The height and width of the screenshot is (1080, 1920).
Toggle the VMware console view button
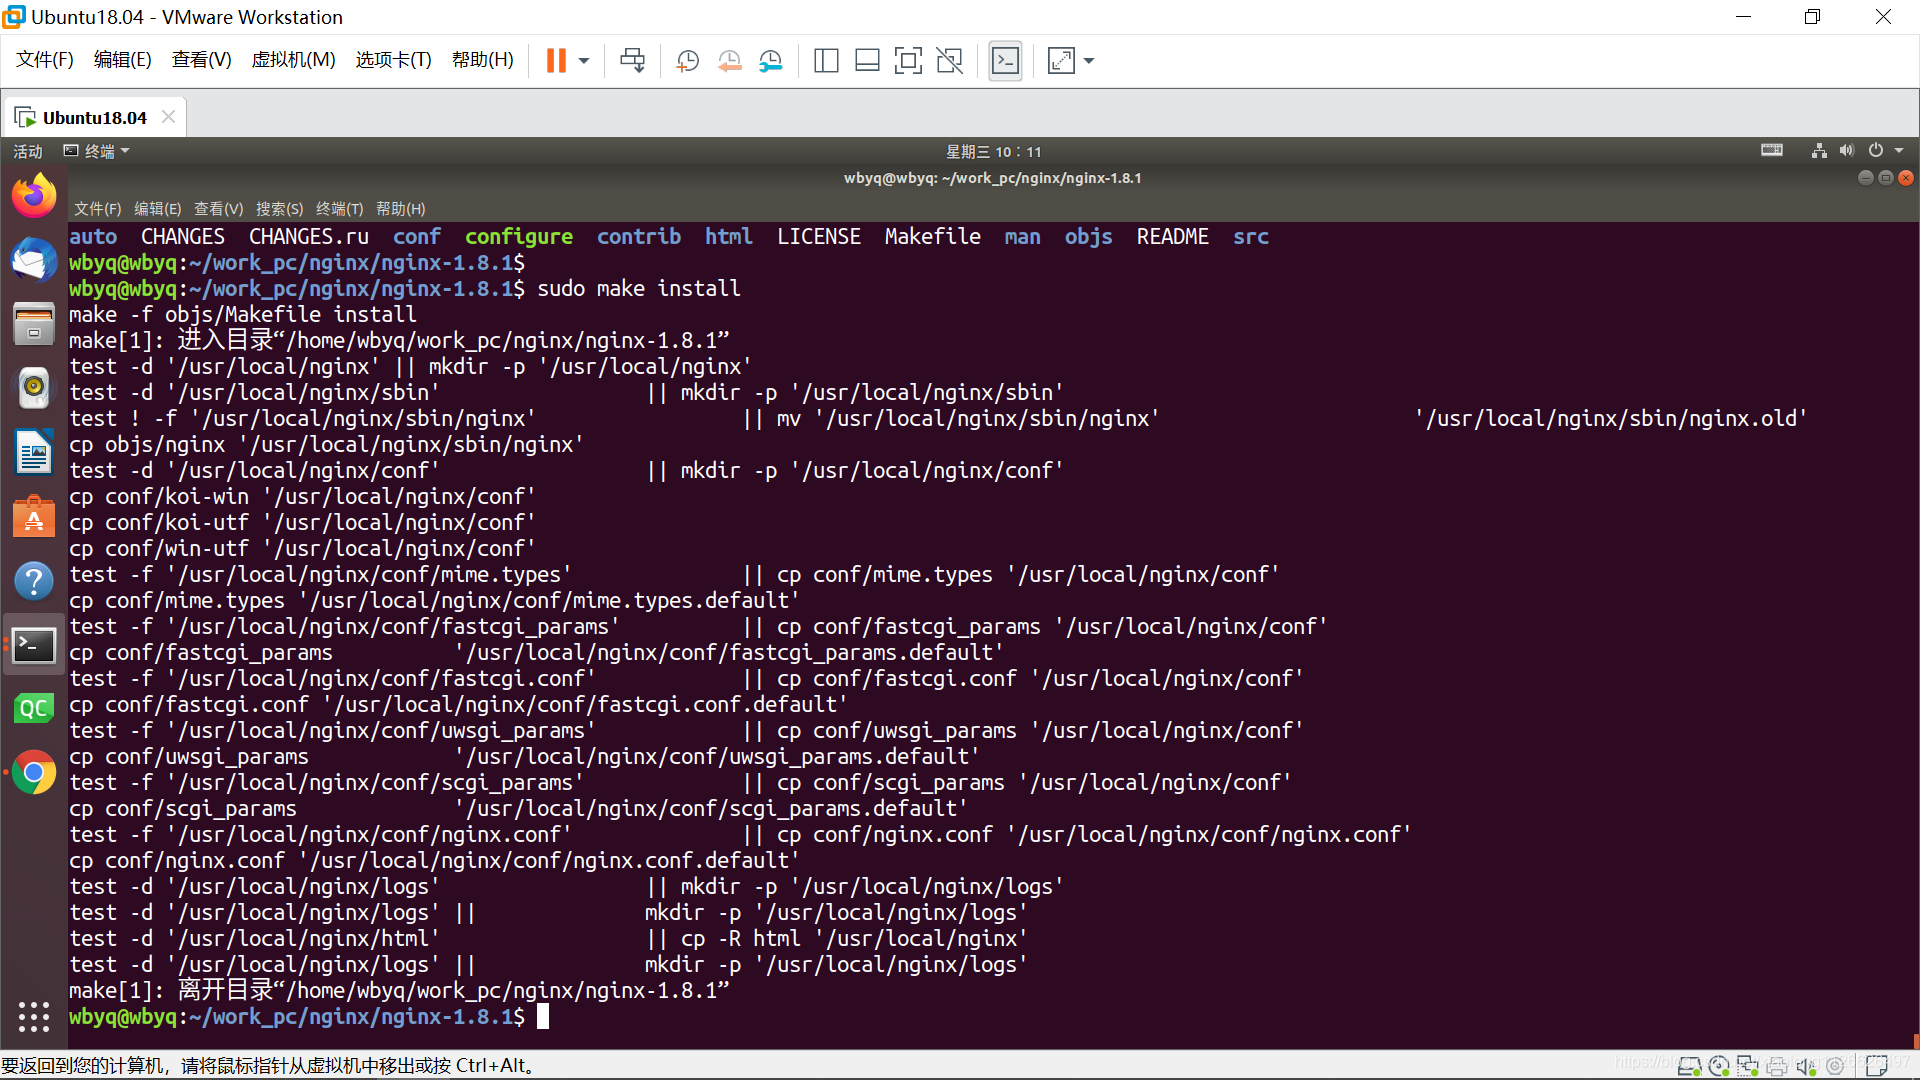(x=1005, y=61)
